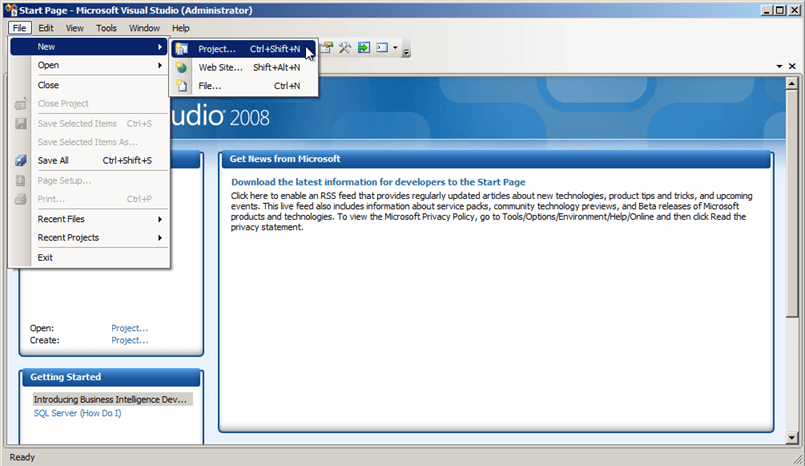Click the Web Site globe icon in submenu
This screenshot has width=805, height=466.
click(181, 67)
